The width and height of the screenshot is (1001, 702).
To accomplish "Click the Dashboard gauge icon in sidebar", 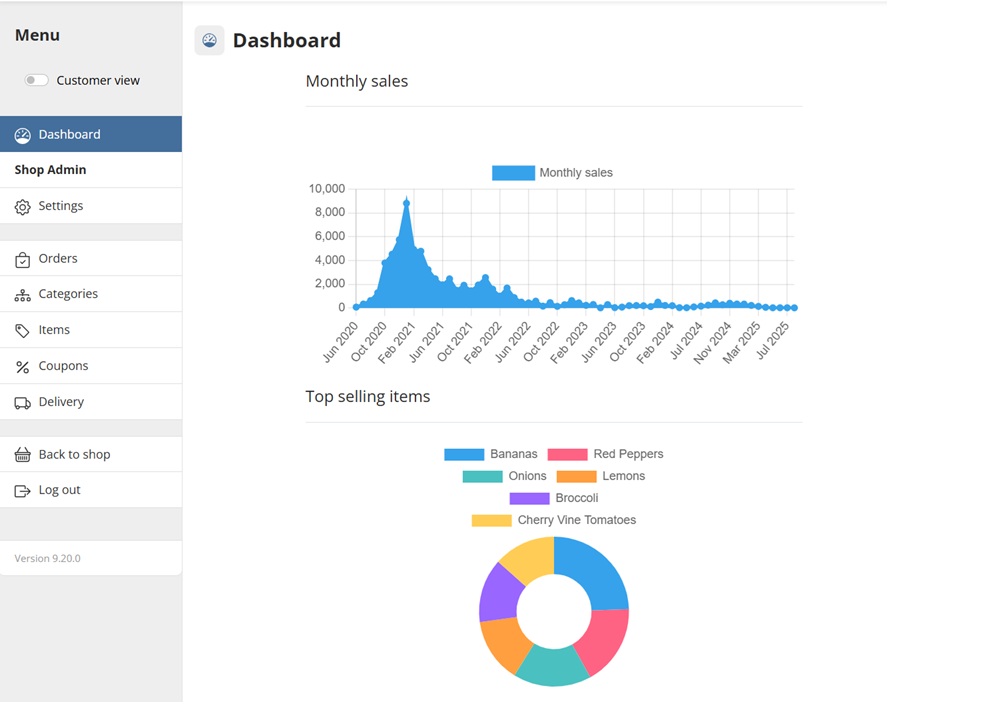I will [22, 135].
